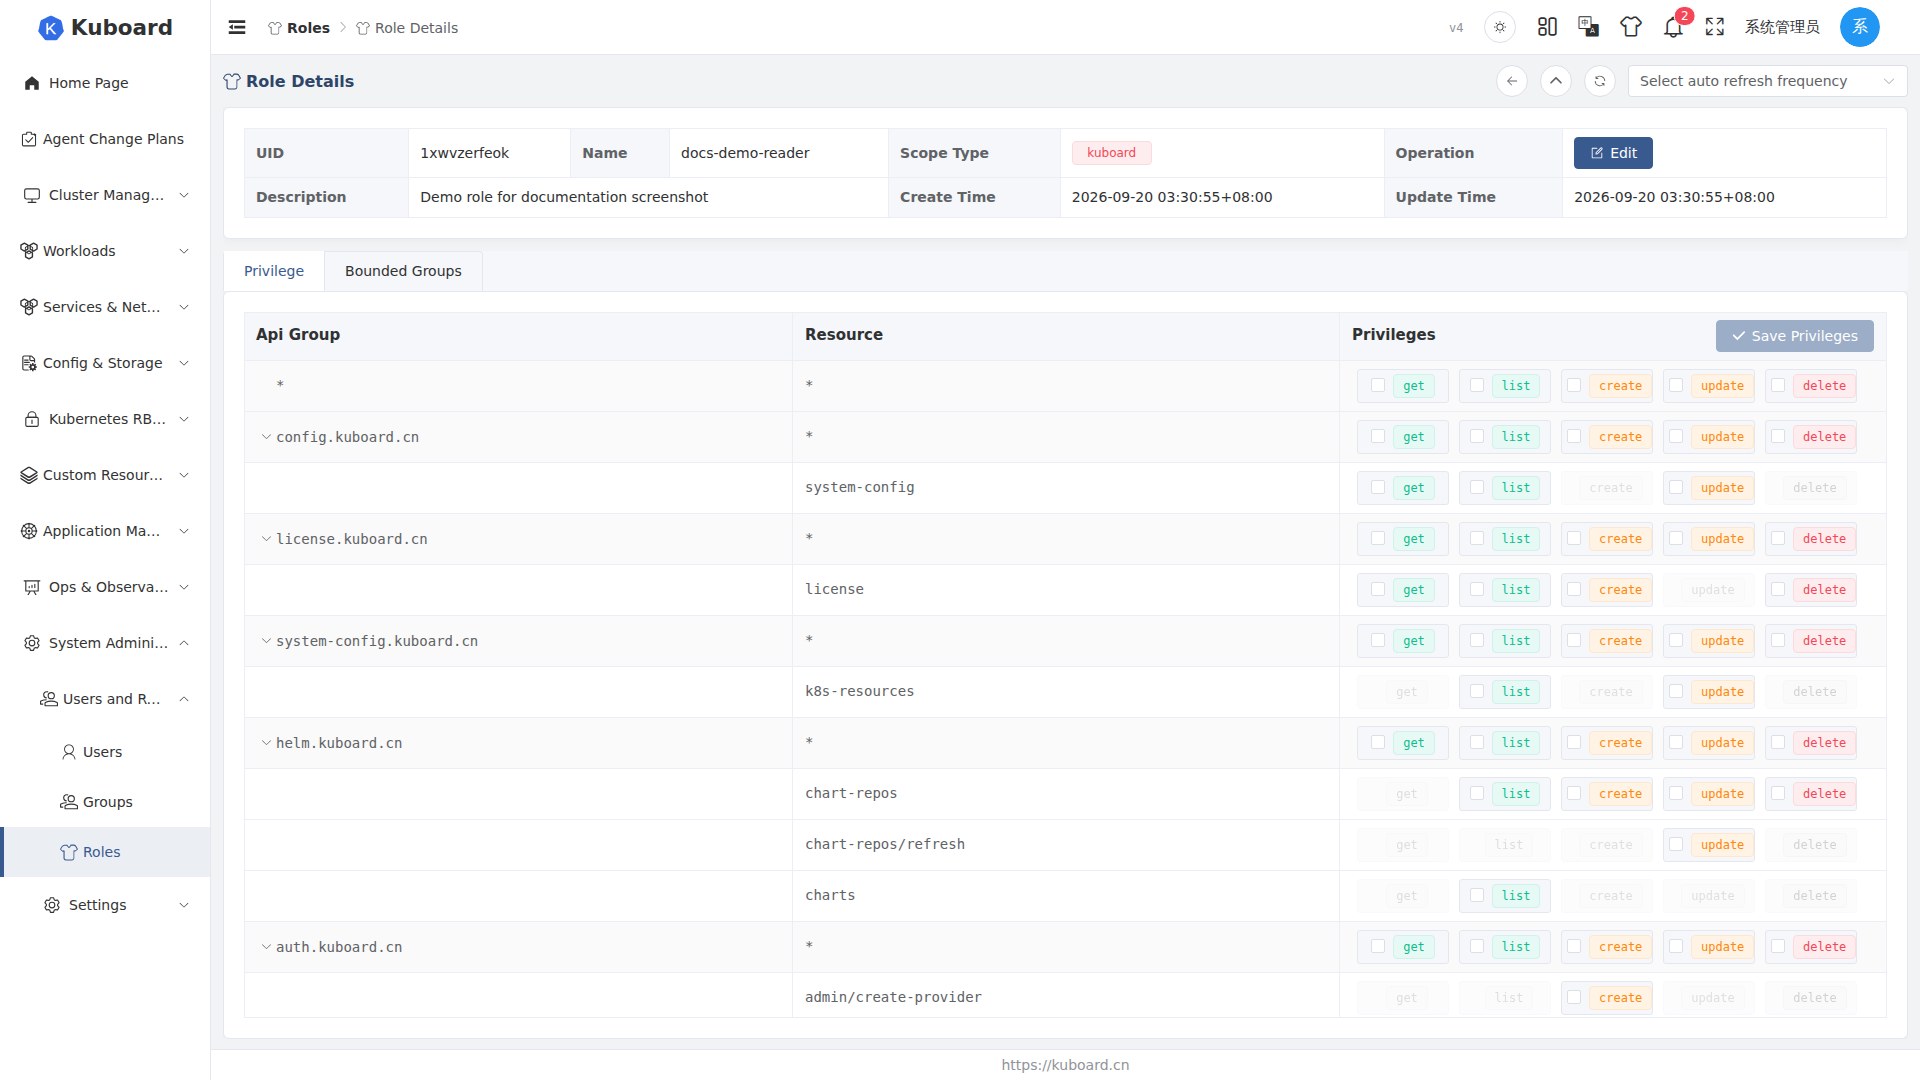Screen dimensions: 1920x1080
Task: Collapse the license.kuboard.cn api group
Action: (x=266, y=539)
